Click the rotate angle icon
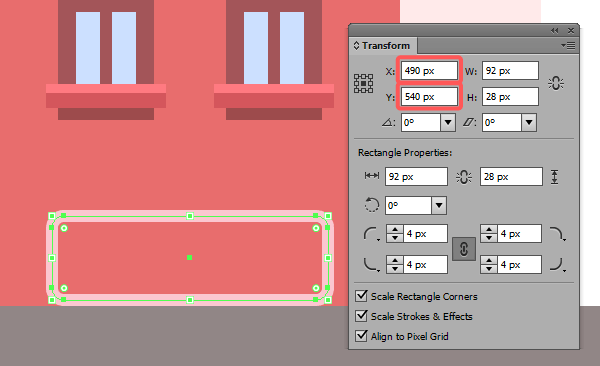 [x=388, y=123]
